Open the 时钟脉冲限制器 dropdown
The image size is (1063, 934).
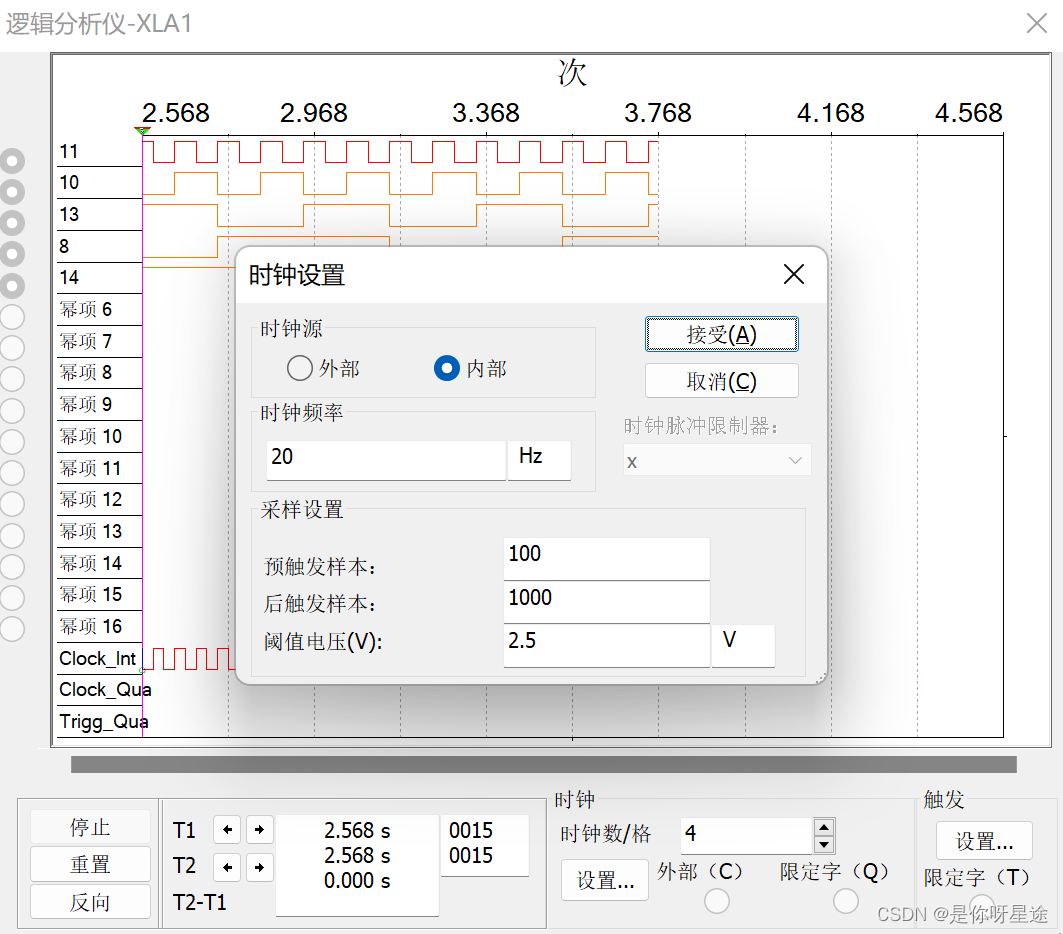[717, 461]
